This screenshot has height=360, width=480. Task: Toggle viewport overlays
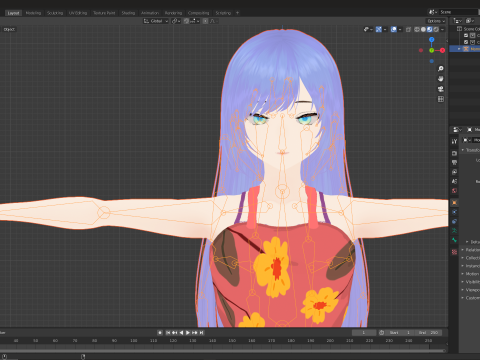pyautogui.click(x=394, y=29)
